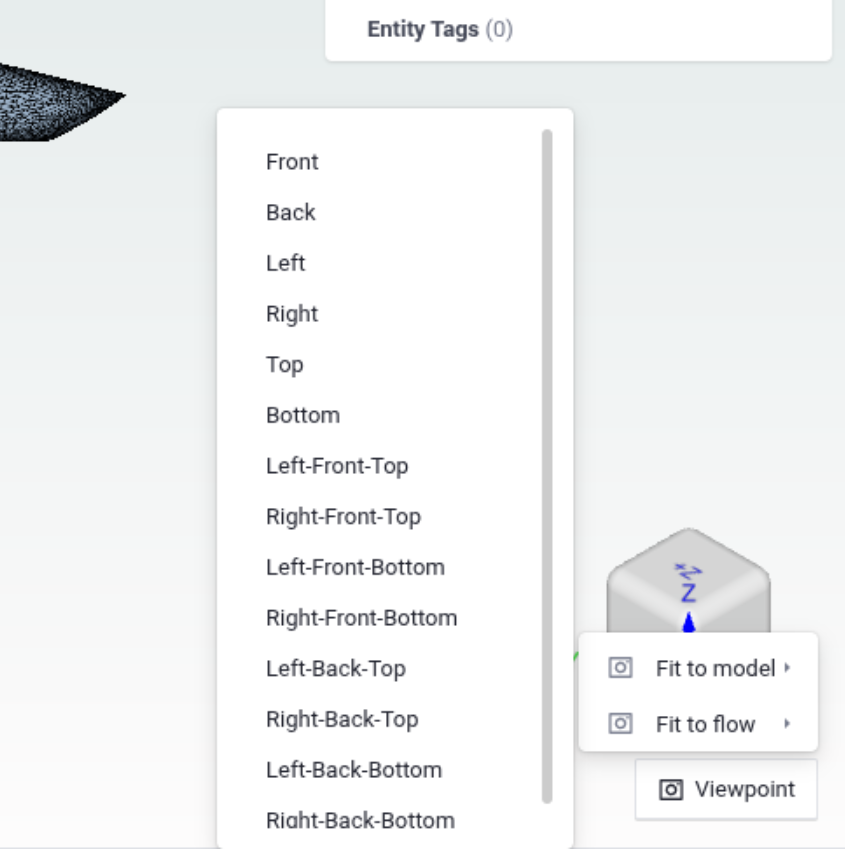Expand the Fit to flow submenu arrow
845x849 pixels.
point(787,723)
